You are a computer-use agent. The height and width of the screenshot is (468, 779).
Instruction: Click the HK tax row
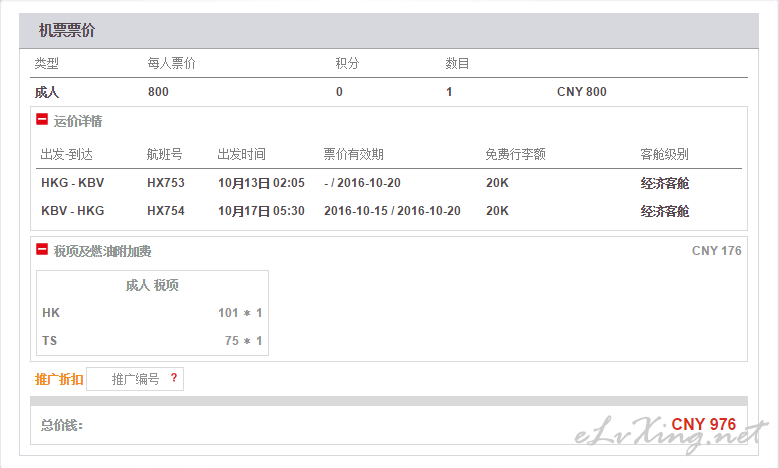tap(151, 313)
